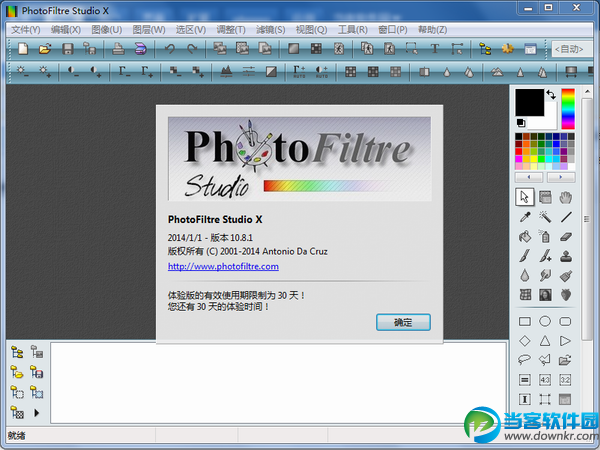Click the text tool T icon in toolbar

(435, 48)
